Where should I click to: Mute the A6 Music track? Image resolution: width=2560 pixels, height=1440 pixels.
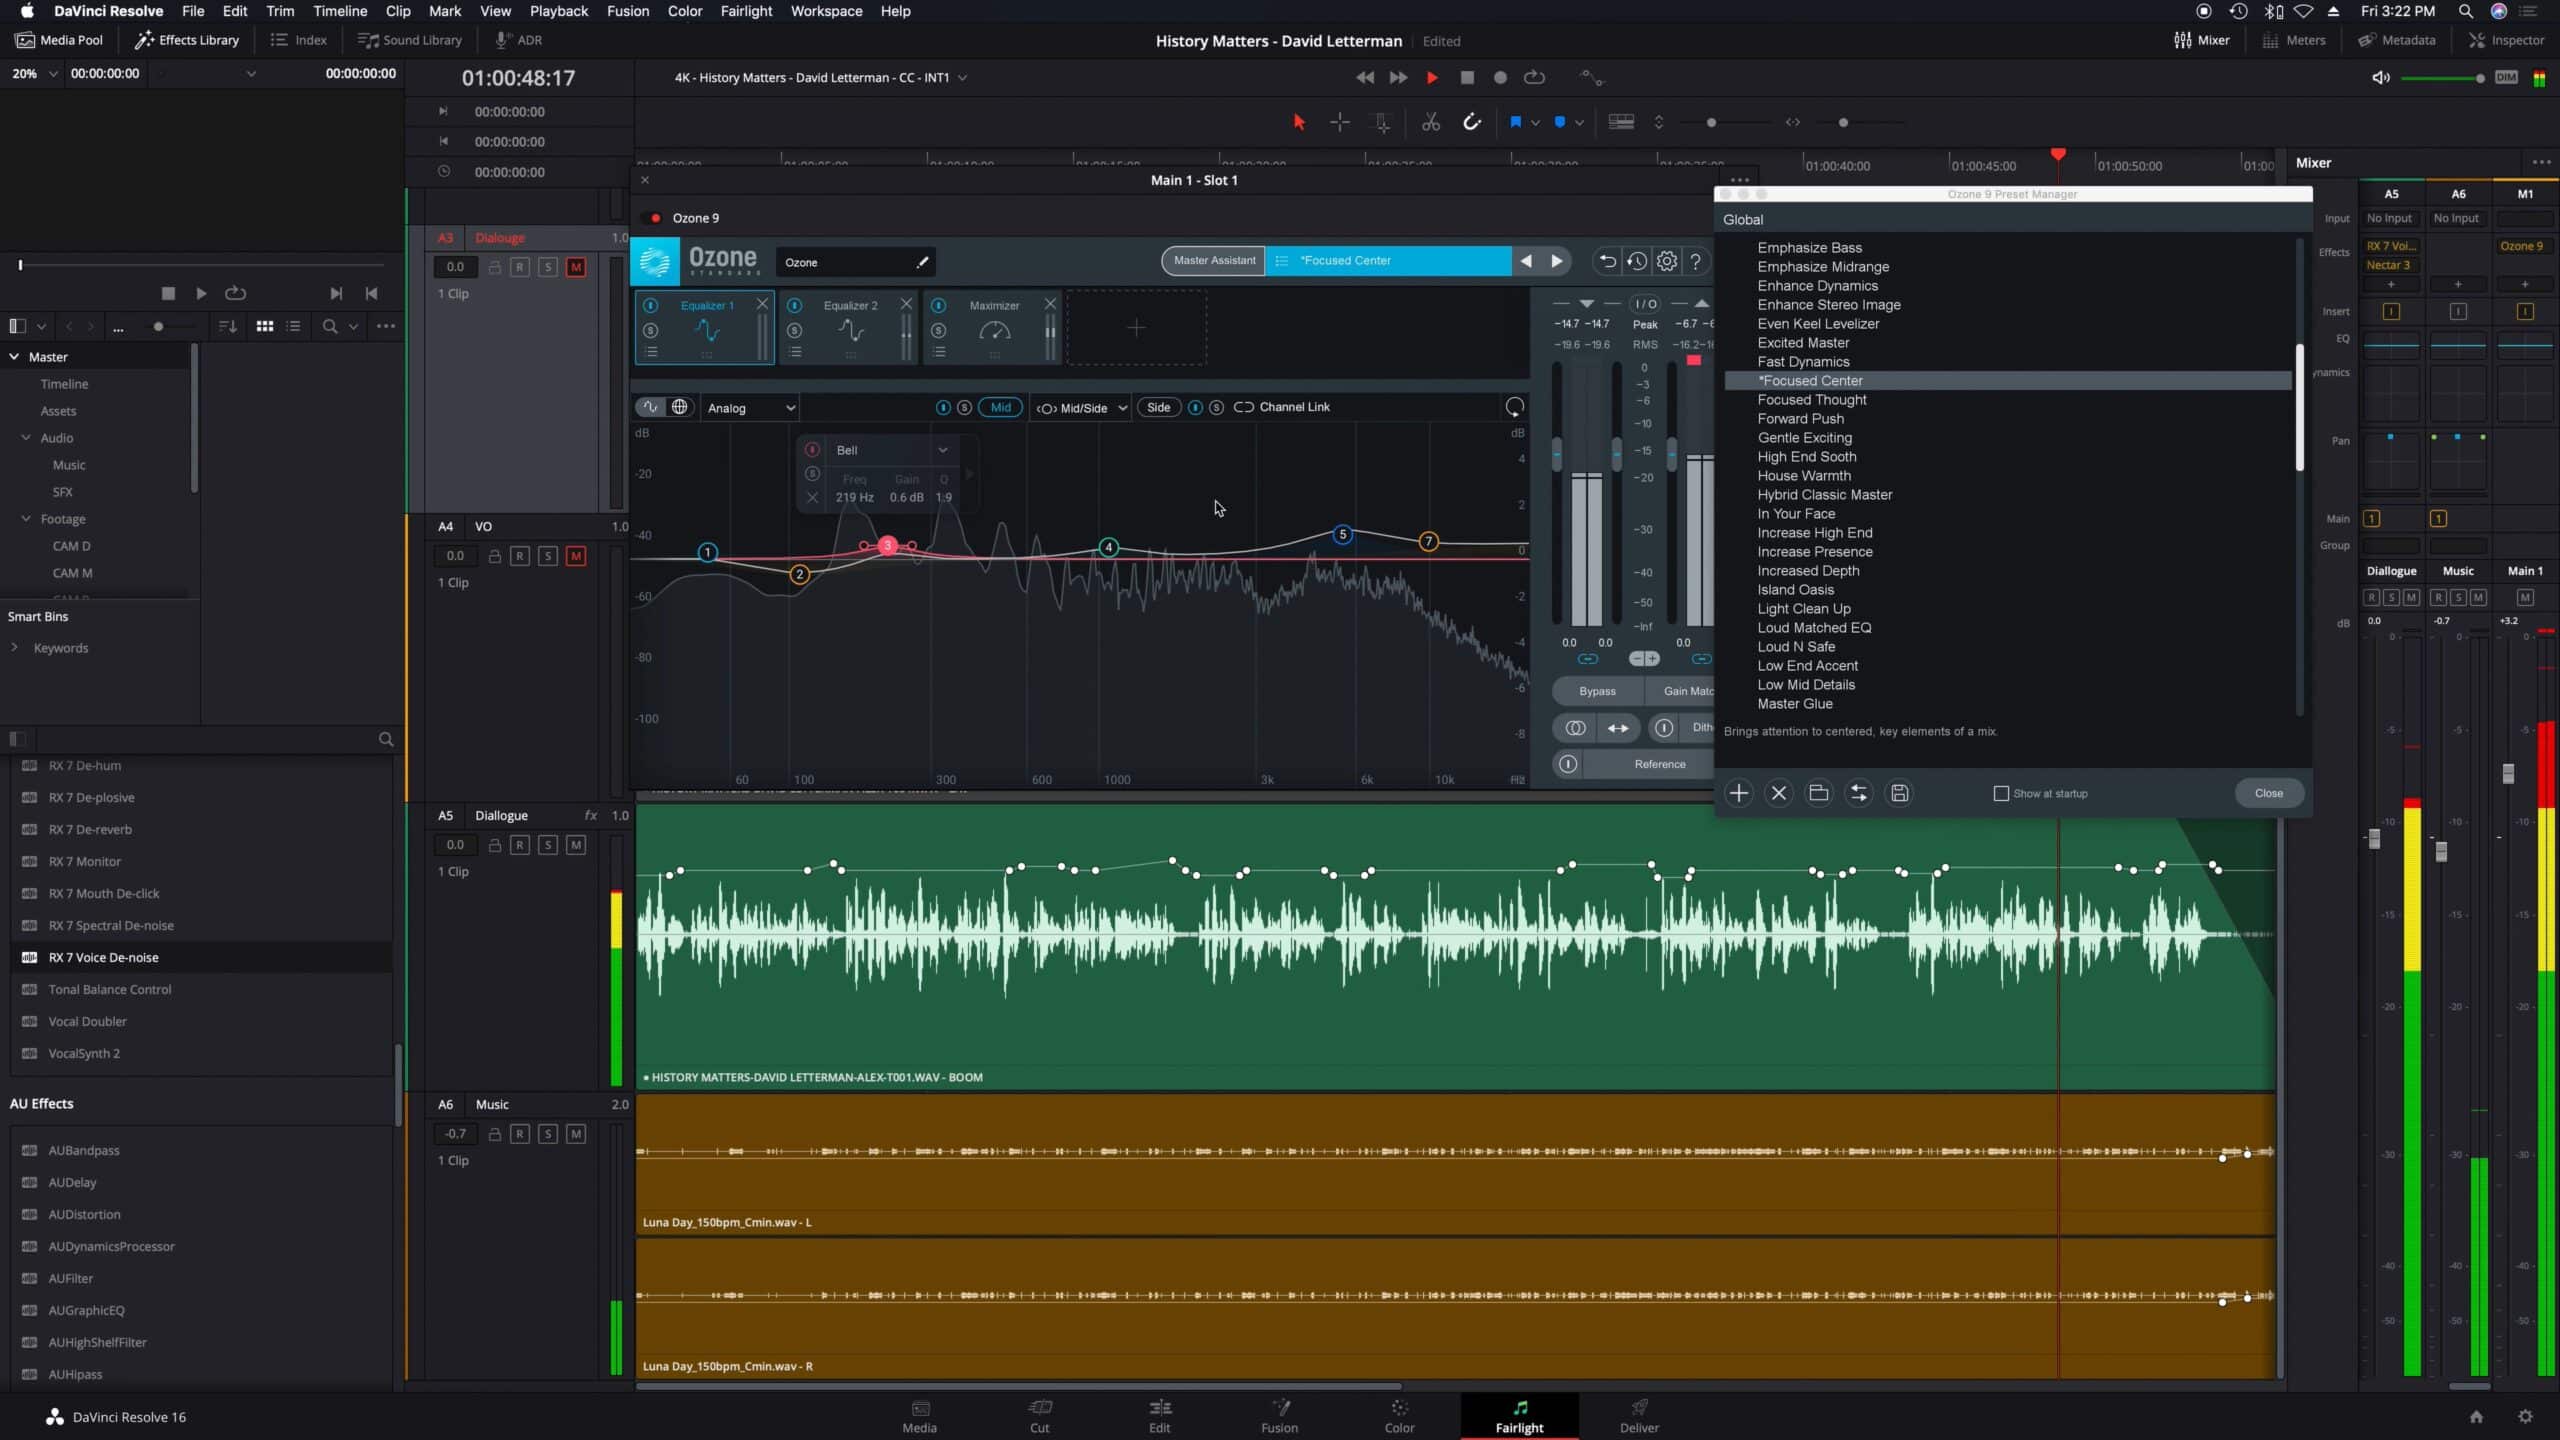point(576,1134)
